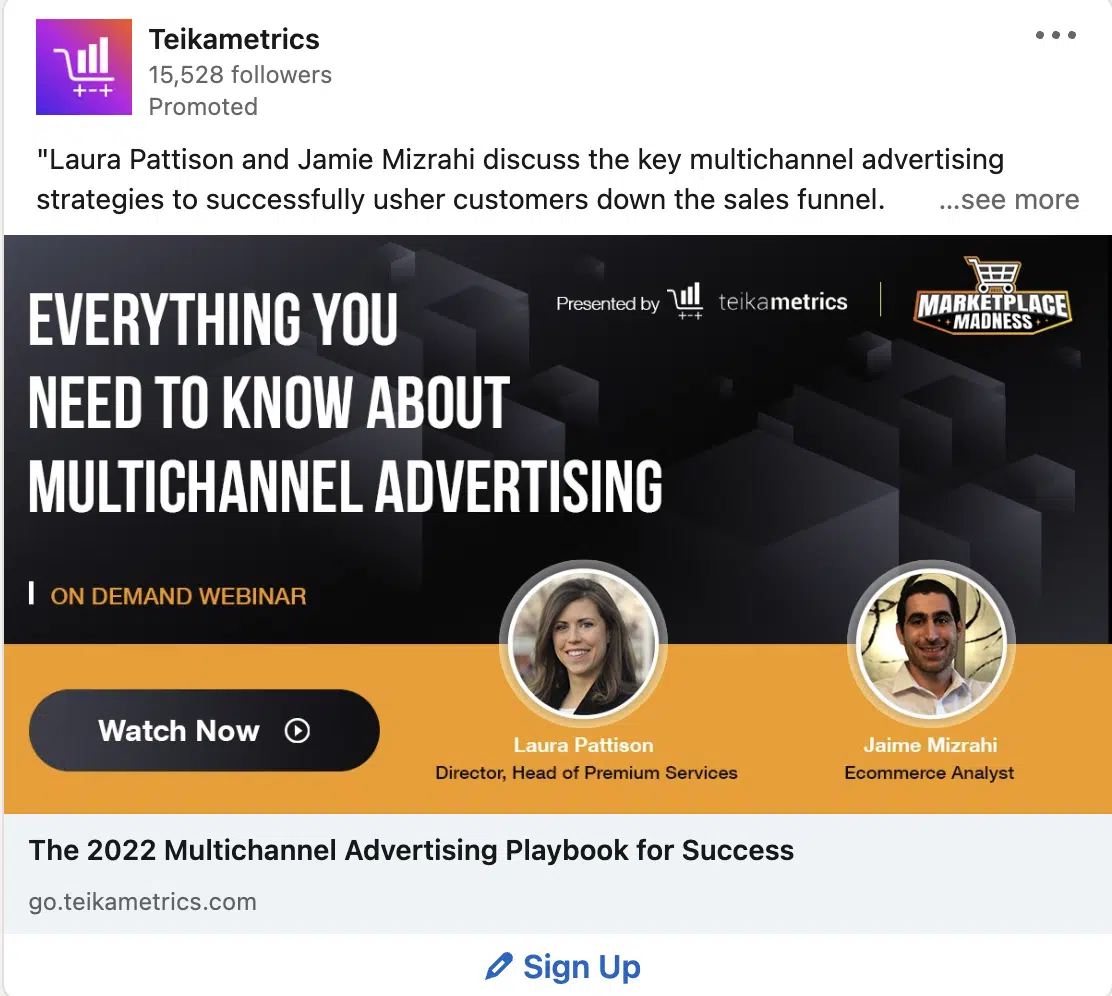
Task: Click the teikametrics cart icon in banner
Action: pos(685,301)
